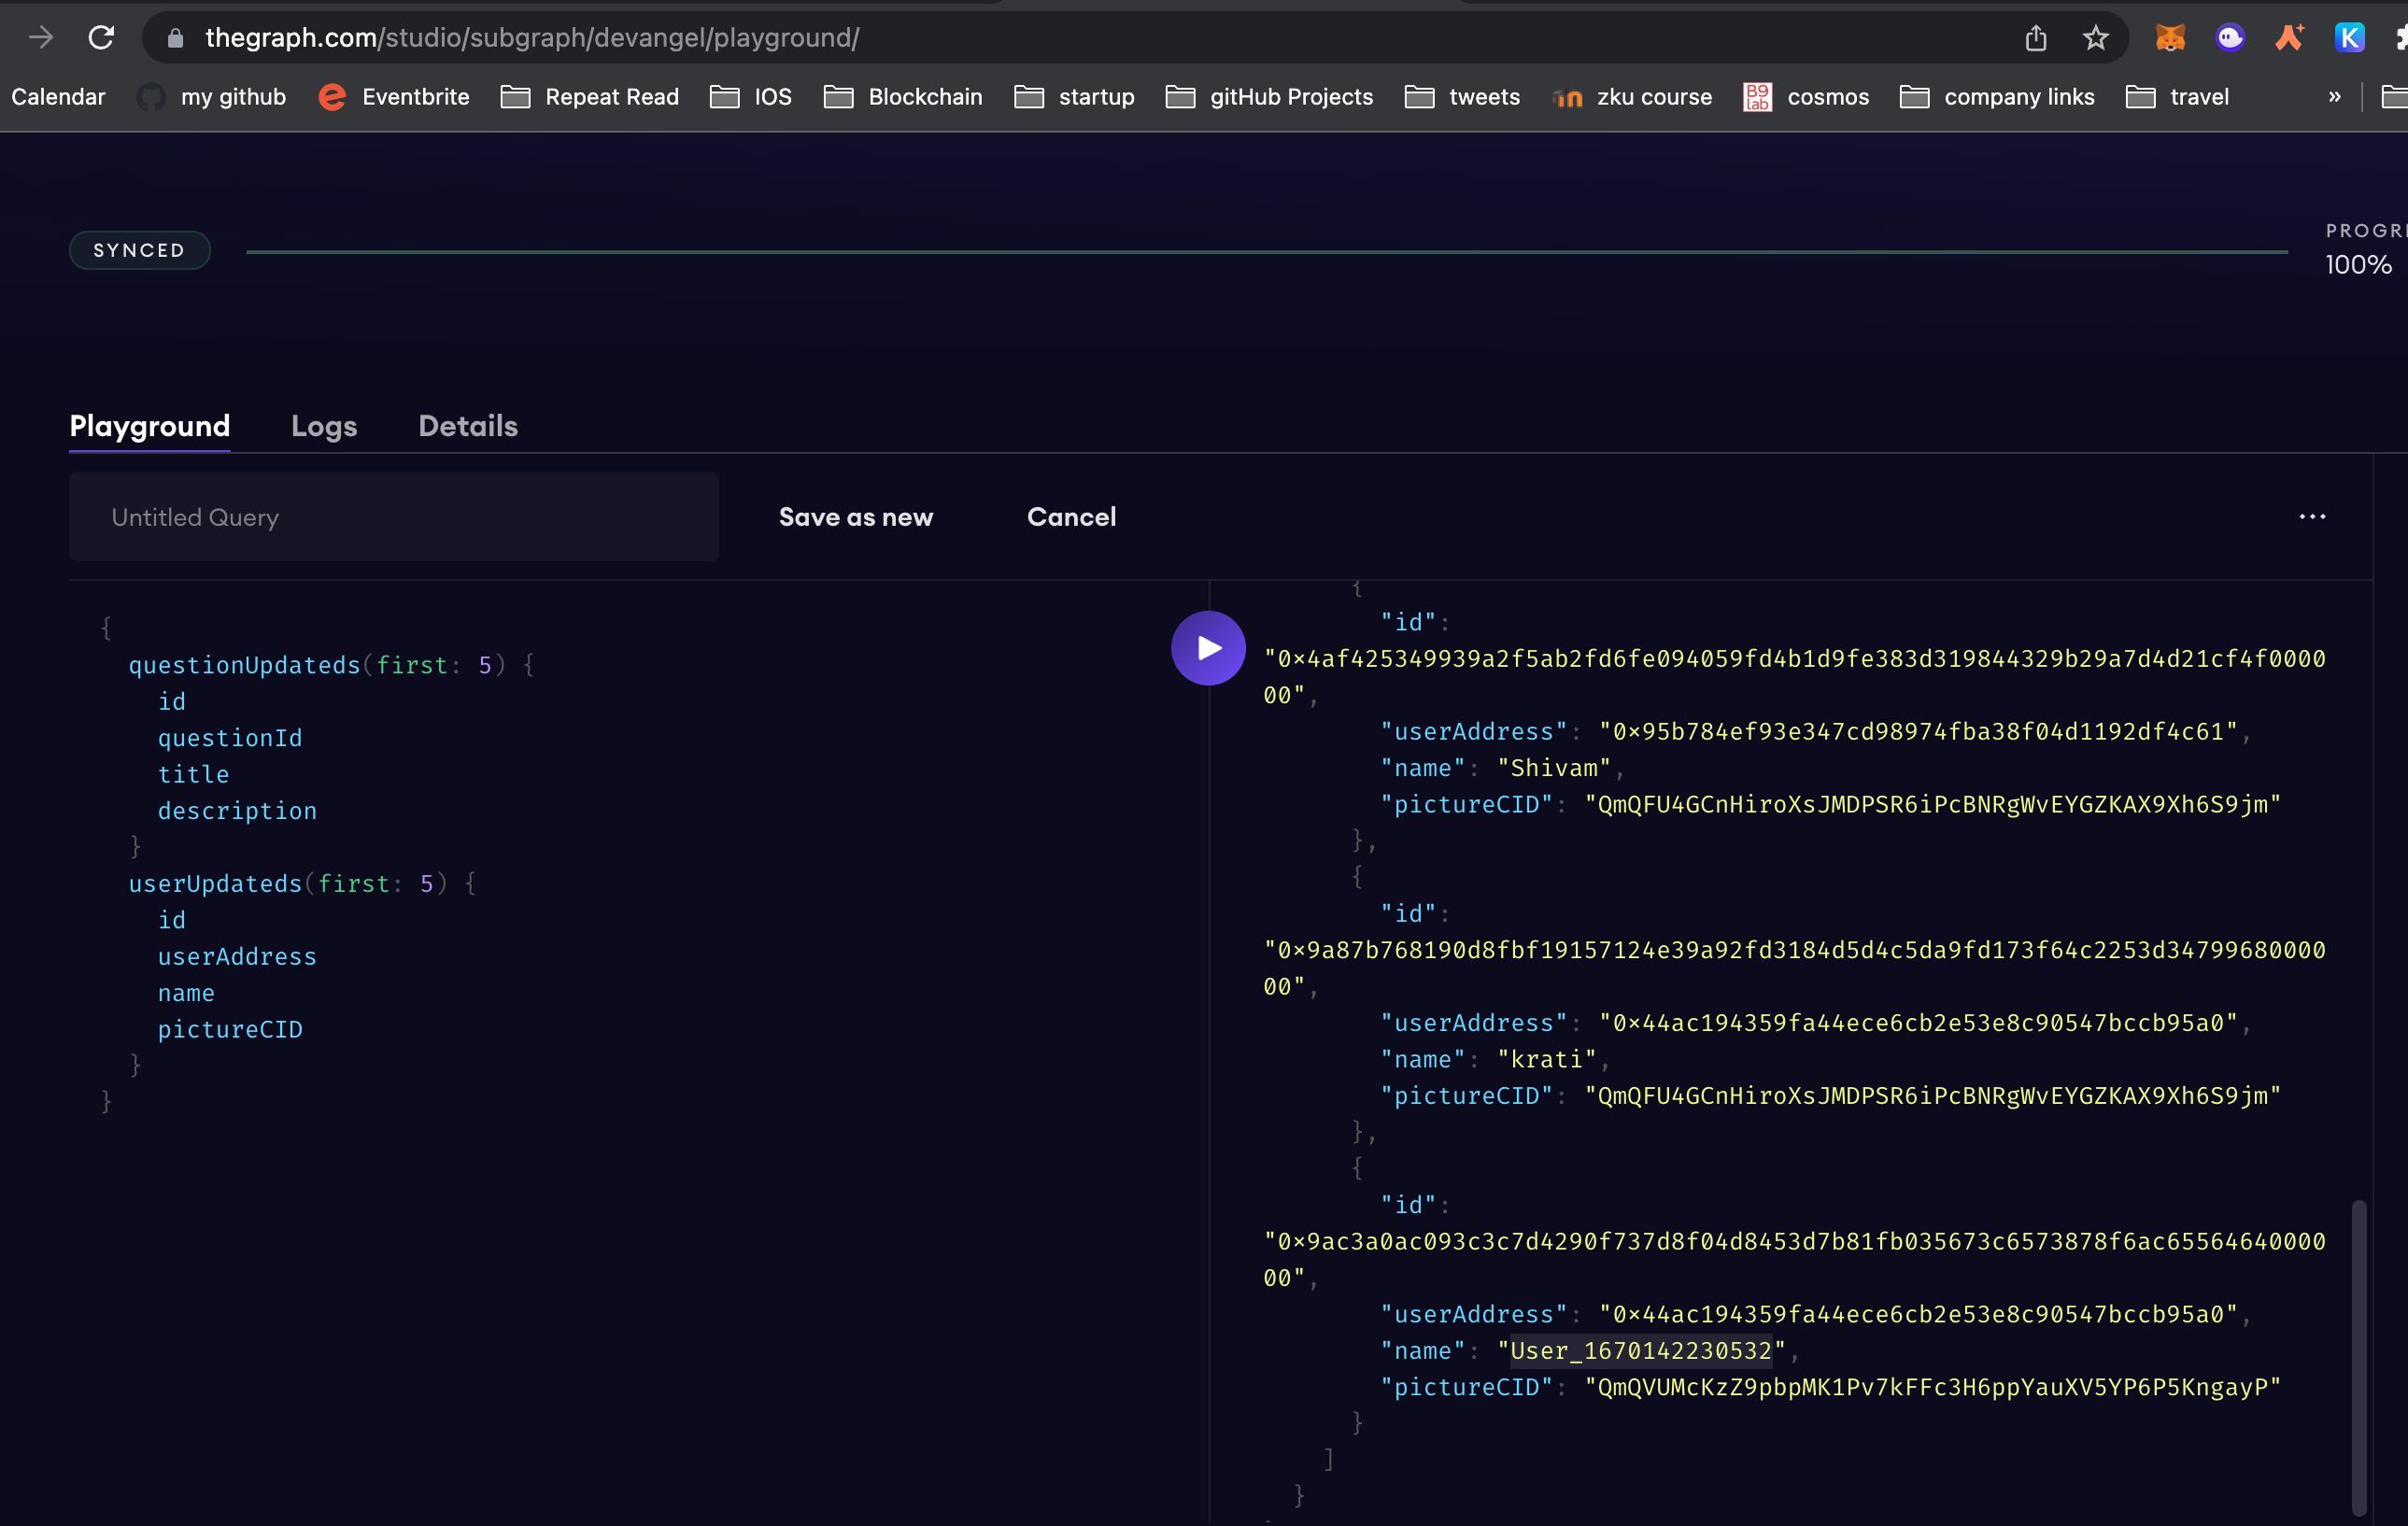Screen dimensions: 2408x1526
Task: Open the share page icon in address bar
Action: coord(2036,38)
